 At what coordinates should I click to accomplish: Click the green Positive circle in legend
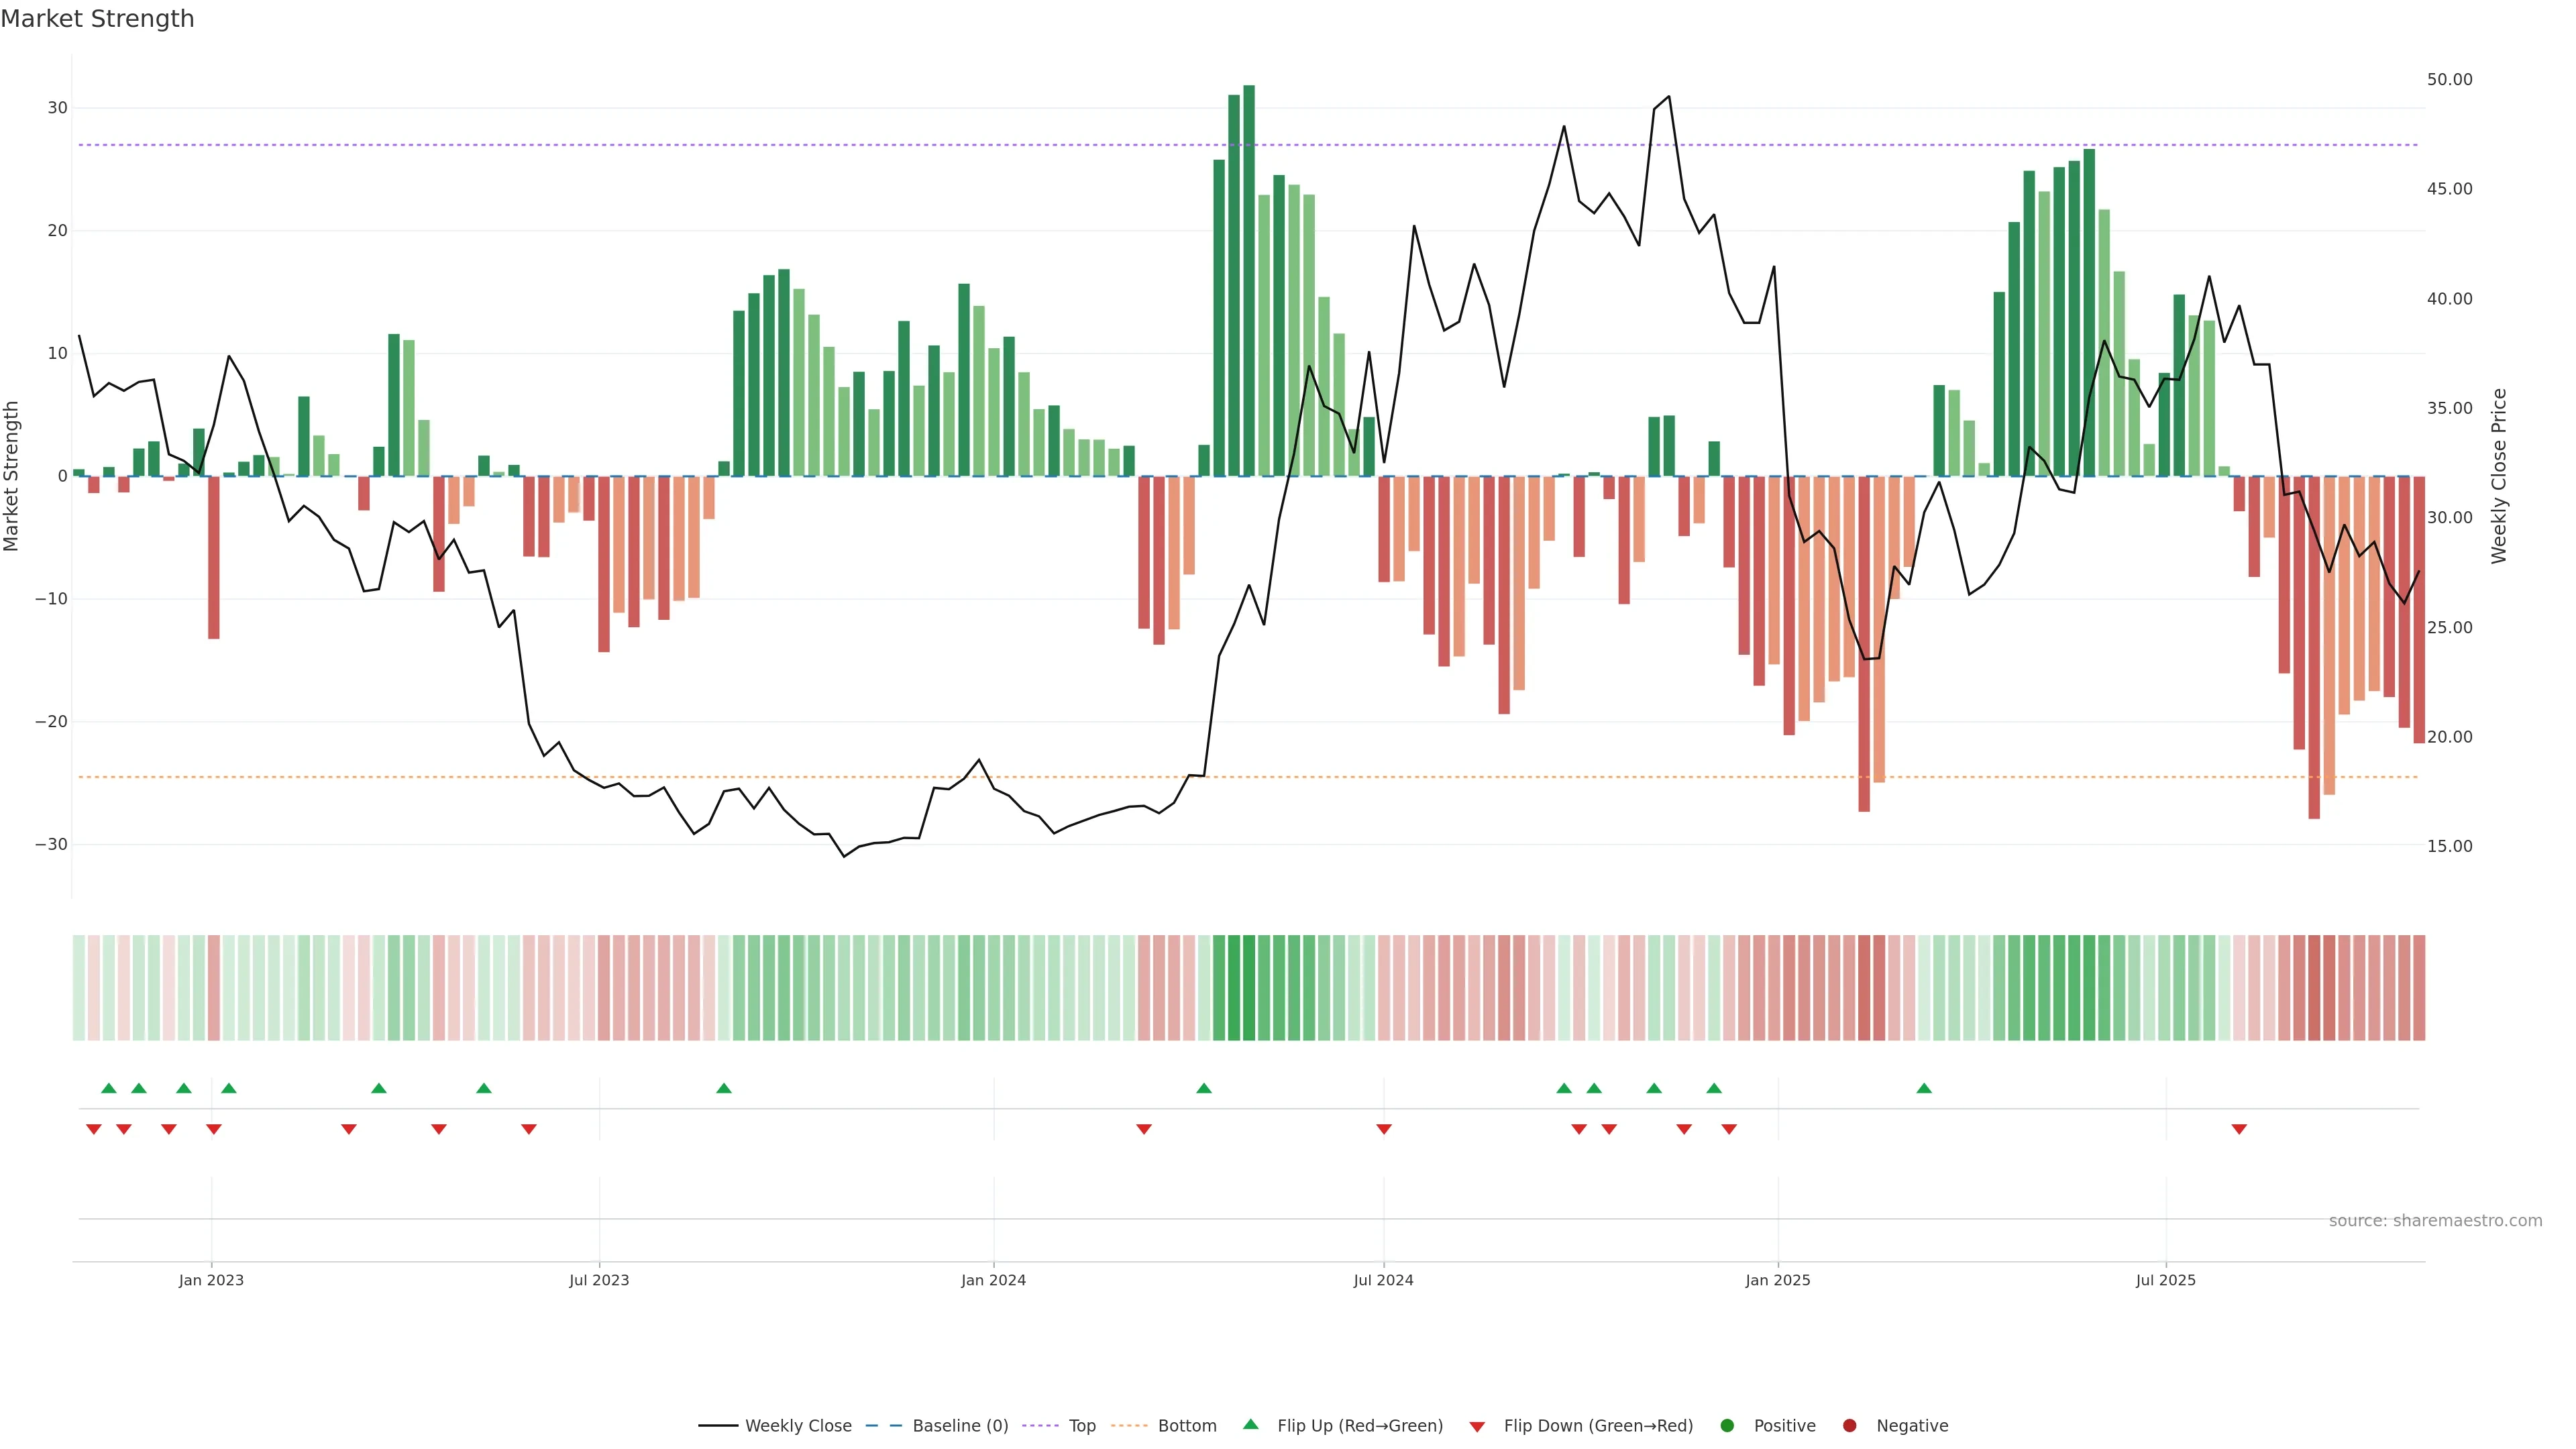coord(1727,1426)
